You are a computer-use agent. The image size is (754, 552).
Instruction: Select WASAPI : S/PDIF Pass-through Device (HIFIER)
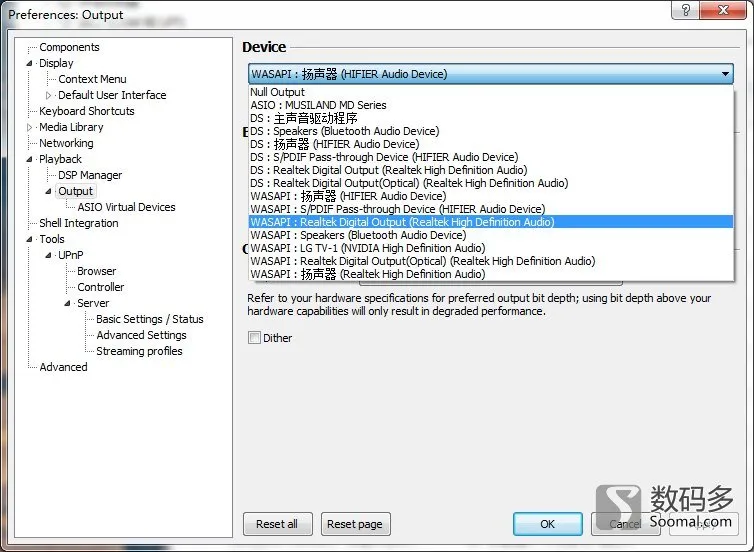(491, 209)
